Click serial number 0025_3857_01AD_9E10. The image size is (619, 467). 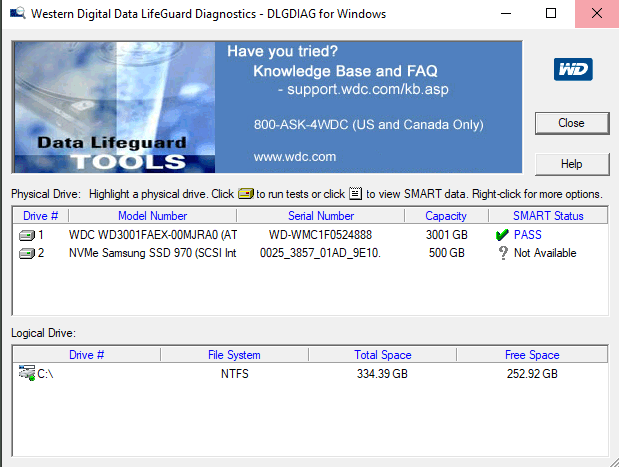(320, 253)
